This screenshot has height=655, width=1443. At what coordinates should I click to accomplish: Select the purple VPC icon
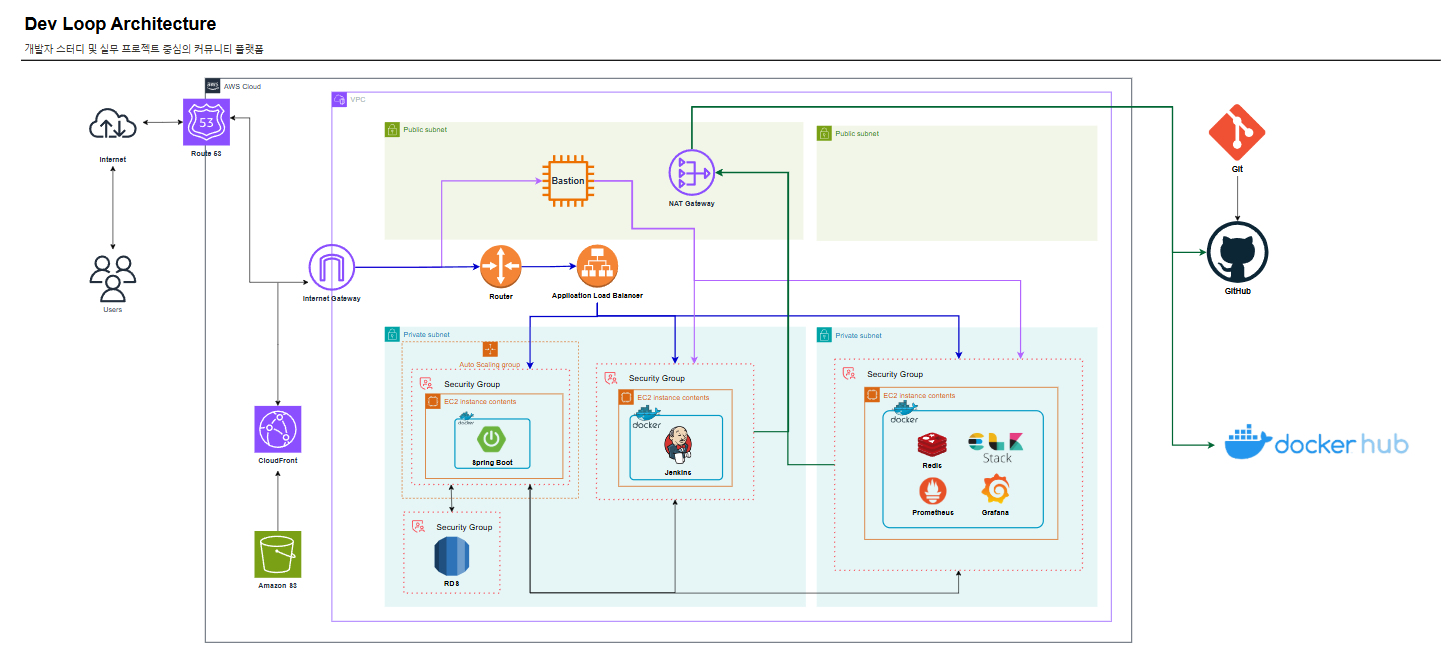(x=339, y=99)
